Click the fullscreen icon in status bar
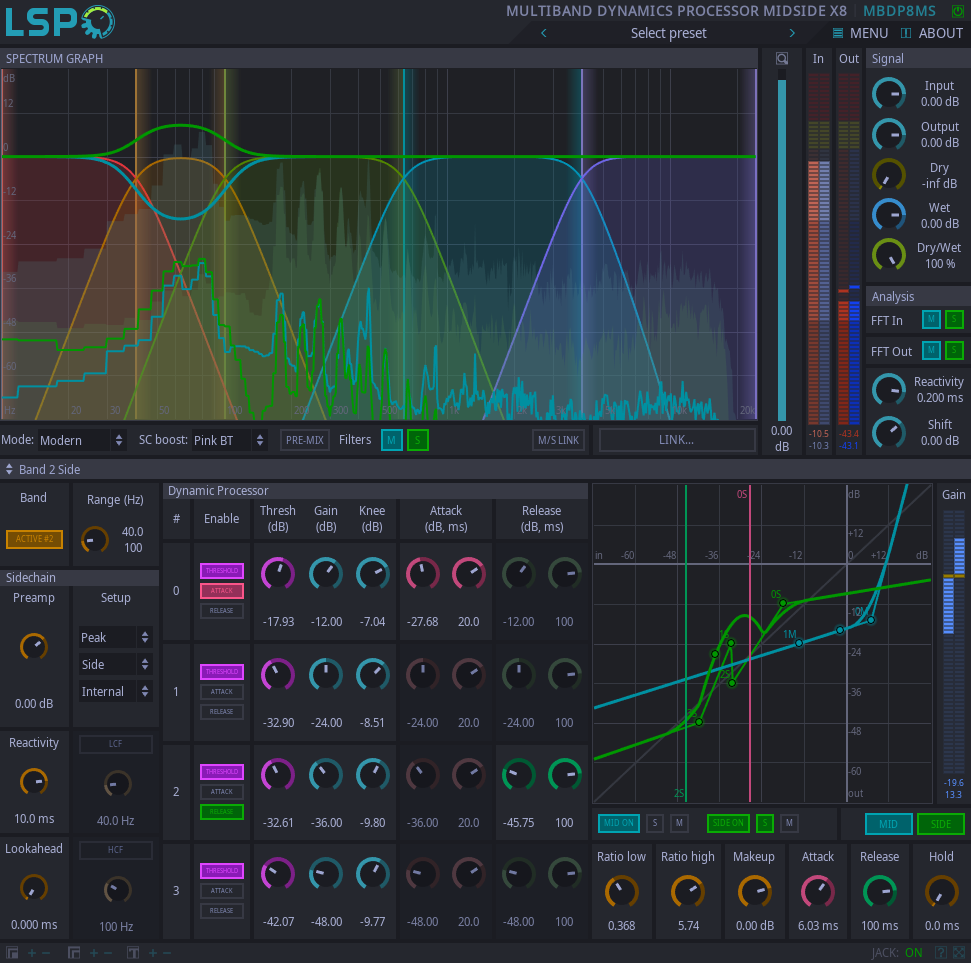 click(959, 953)
